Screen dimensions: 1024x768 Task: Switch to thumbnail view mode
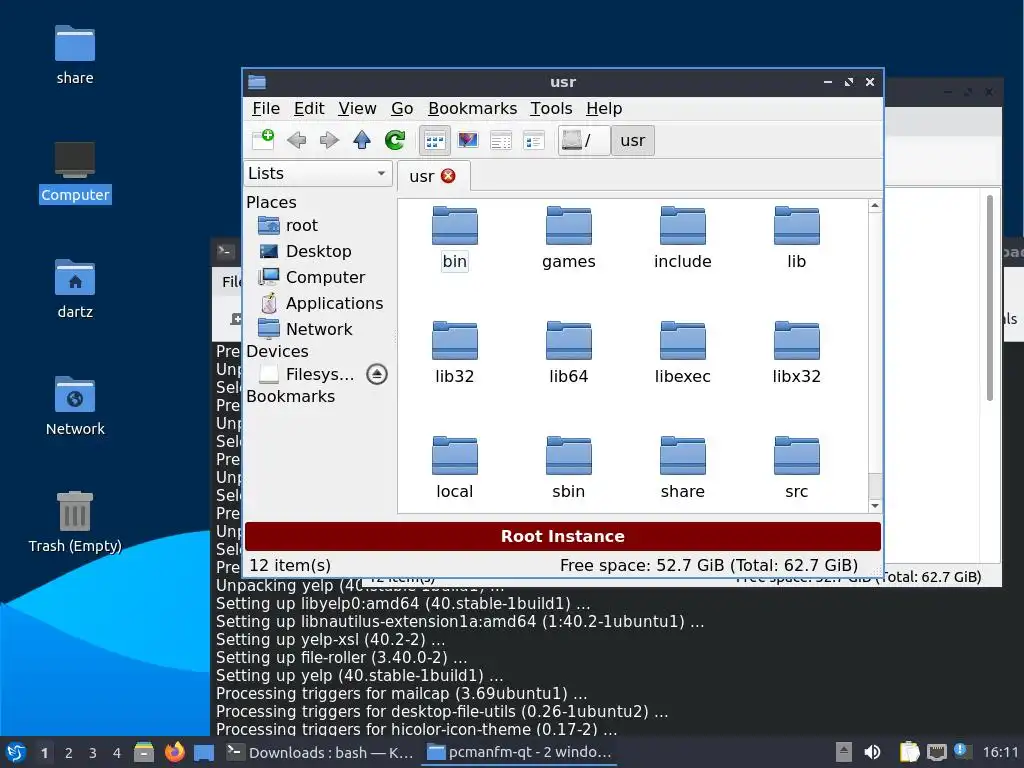(468, 140)
